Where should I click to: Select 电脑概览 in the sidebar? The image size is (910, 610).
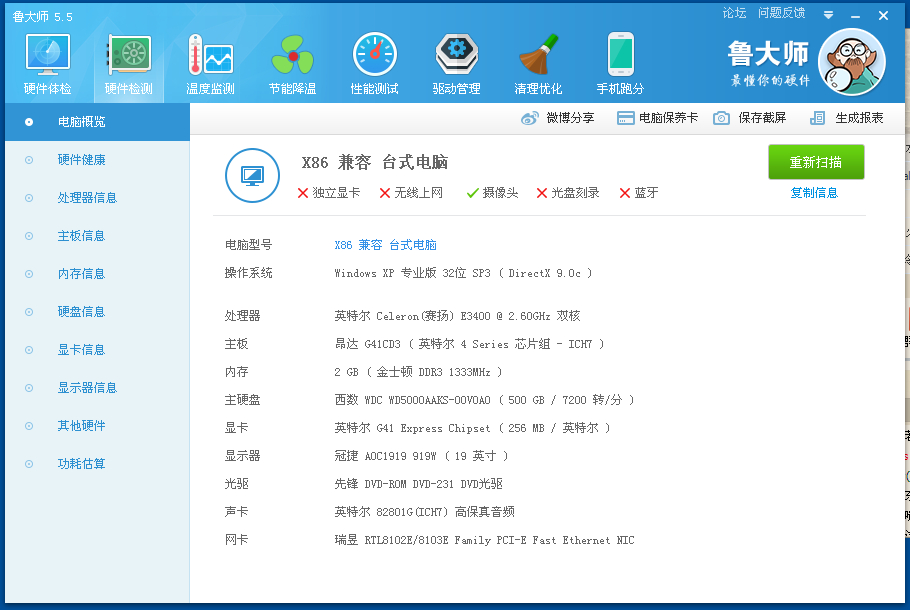point(98,122)
